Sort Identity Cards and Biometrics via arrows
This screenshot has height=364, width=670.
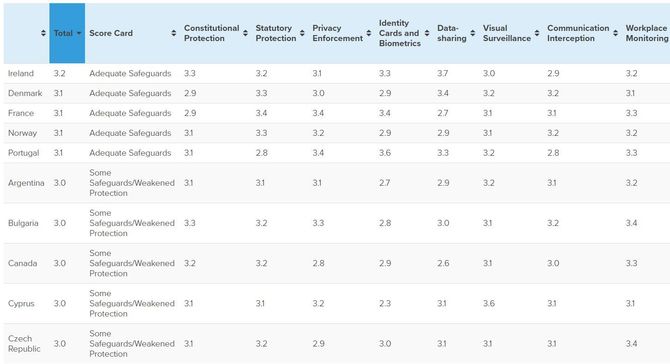pos(427,33)
